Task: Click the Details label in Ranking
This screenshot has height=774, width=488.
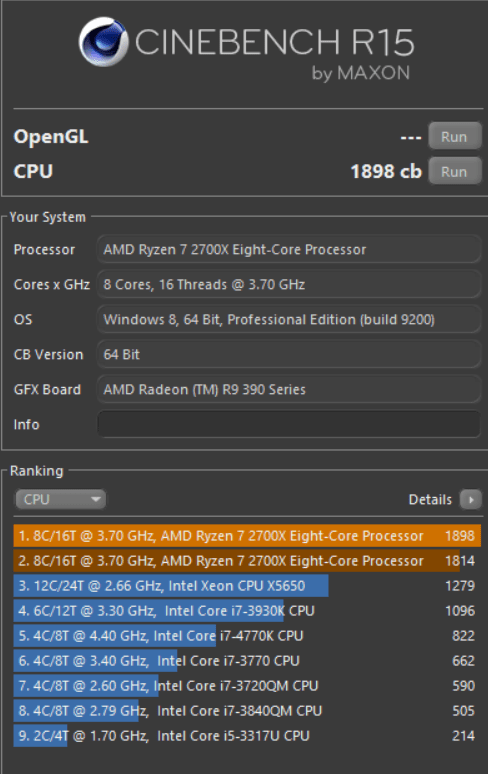Action: (x=430, y=500)
